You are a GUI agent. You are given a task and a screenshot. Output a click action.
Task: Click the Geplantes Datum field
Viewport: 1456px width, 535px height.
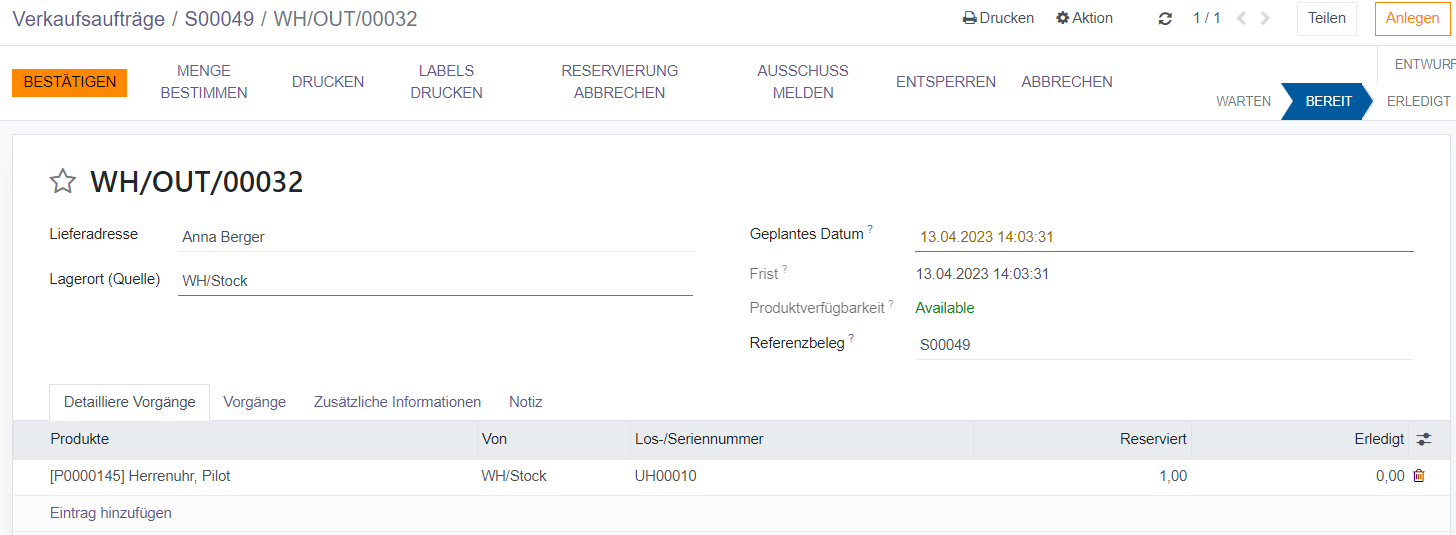(x=1163, y=237)
